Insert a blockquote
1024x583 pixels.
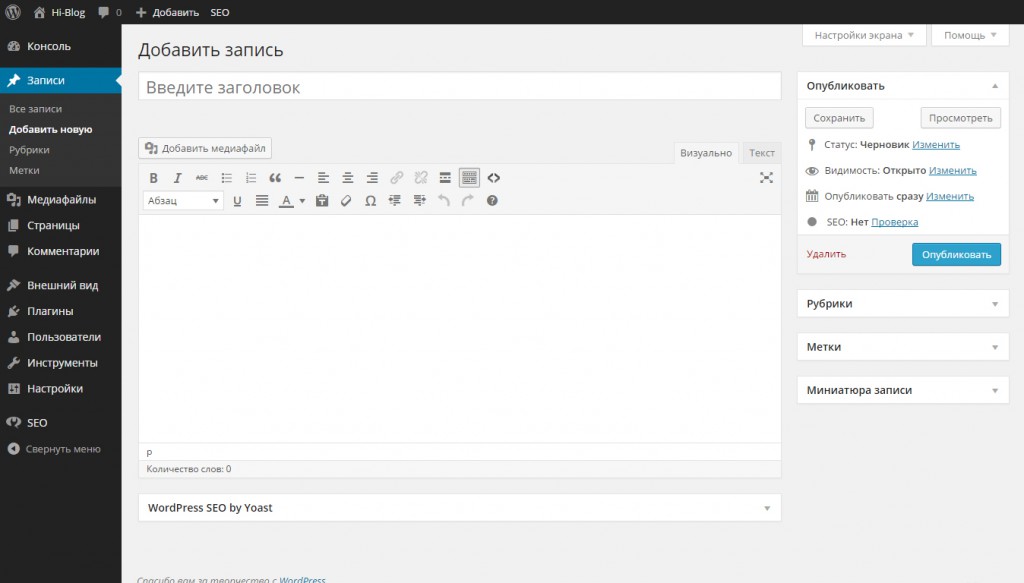coord(275,178)
